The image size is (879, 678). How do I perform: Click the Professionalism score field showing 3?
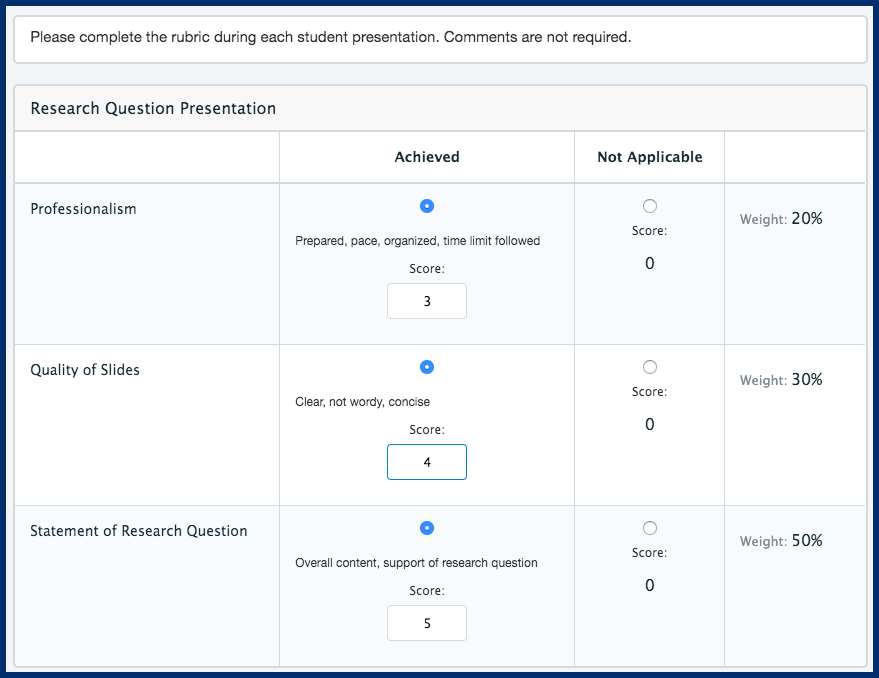click(427, 301)
